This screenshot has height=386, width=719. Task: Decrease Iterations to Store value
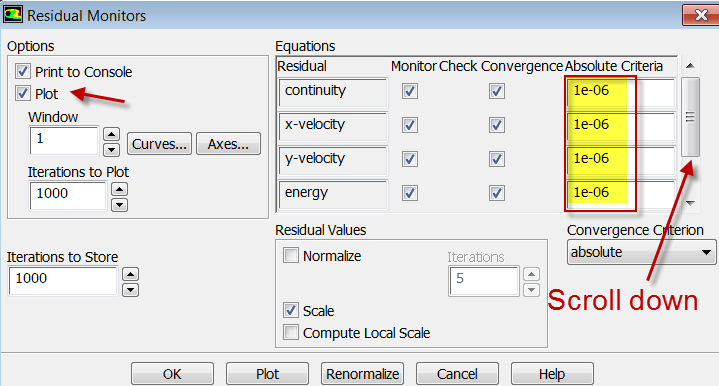coord(130,290)
